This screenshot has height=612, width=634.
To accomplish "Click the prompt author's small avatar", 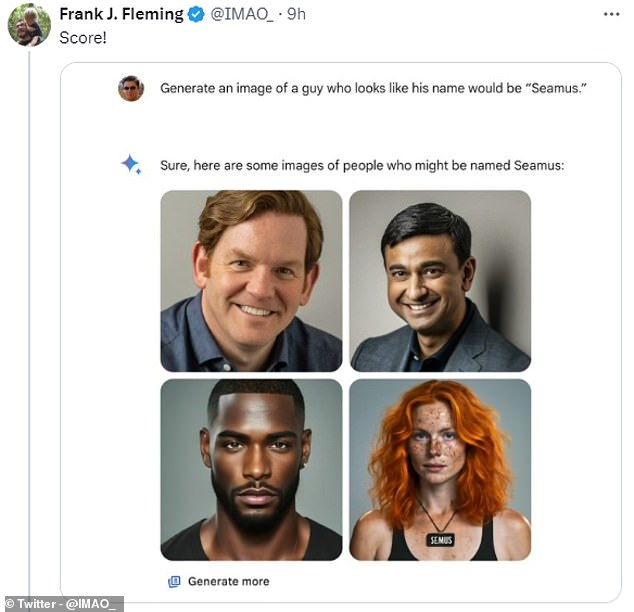I will (131, 88).
